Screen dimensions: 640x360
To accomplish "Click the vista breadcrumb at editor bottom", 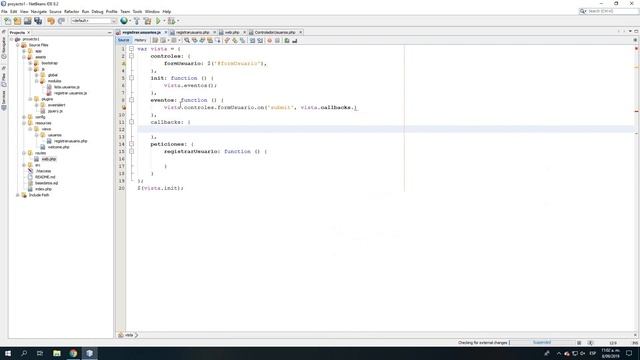I will point(129,335).
